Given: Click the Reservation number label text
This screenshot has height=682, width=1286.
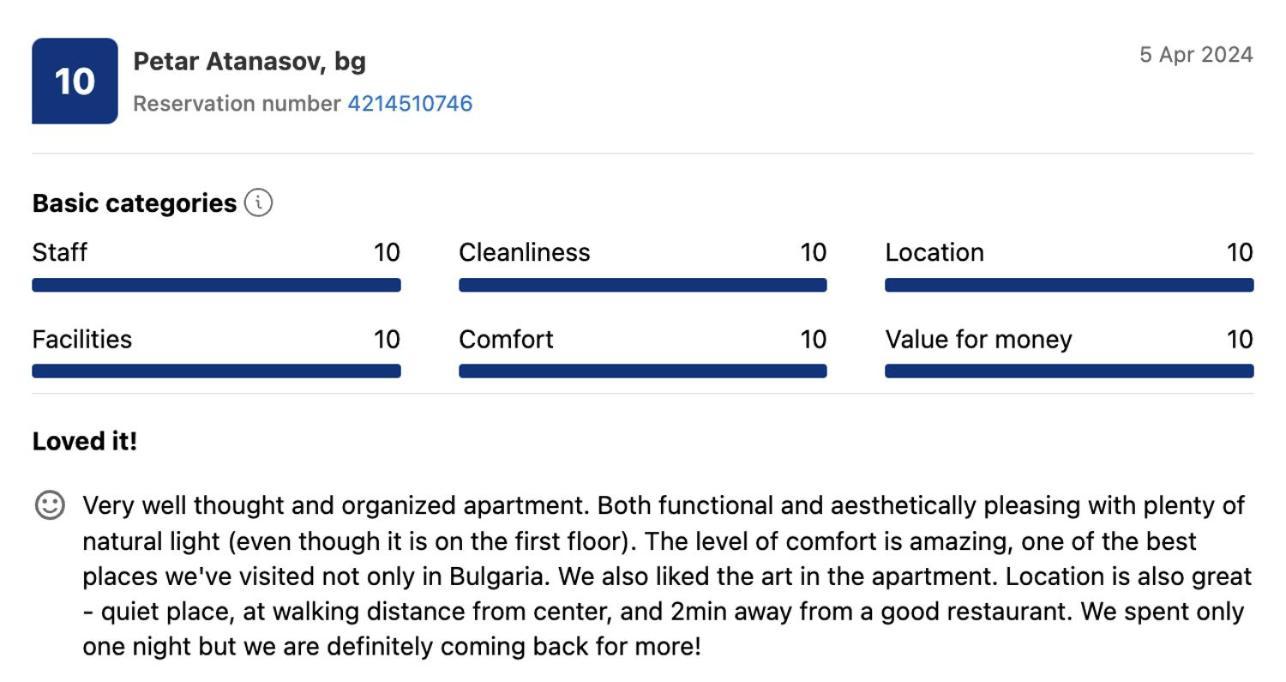Looking at the screenshot, I should [x=237, y=103].
